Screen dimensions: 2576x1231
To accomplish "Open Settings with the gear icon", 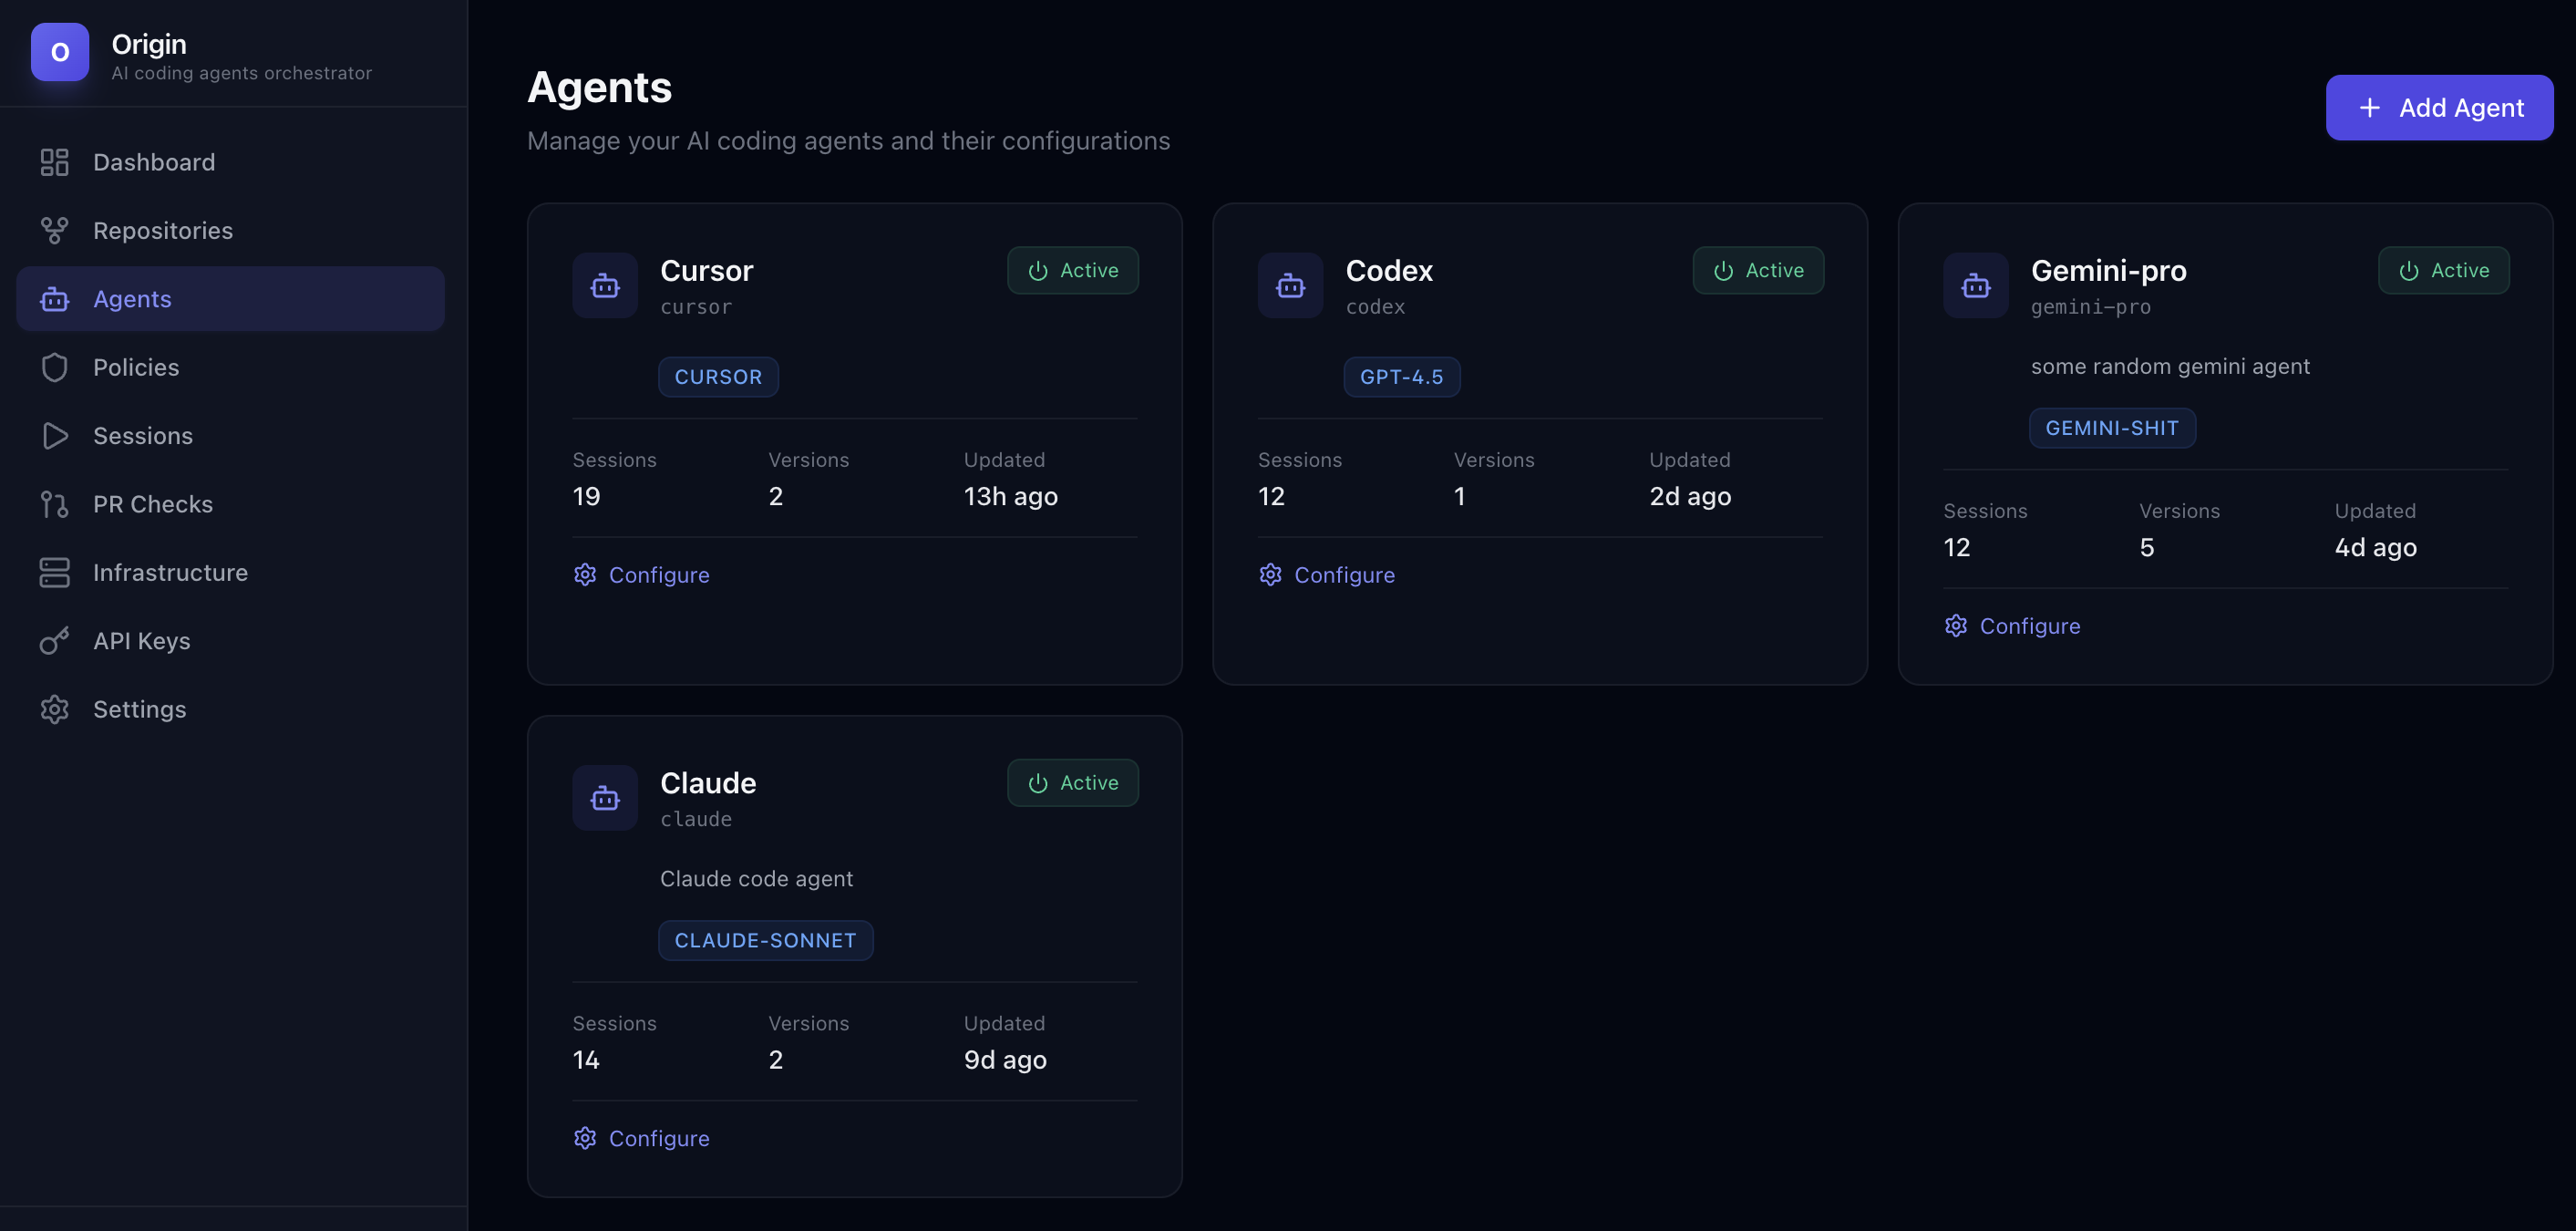I will [54, 708].
